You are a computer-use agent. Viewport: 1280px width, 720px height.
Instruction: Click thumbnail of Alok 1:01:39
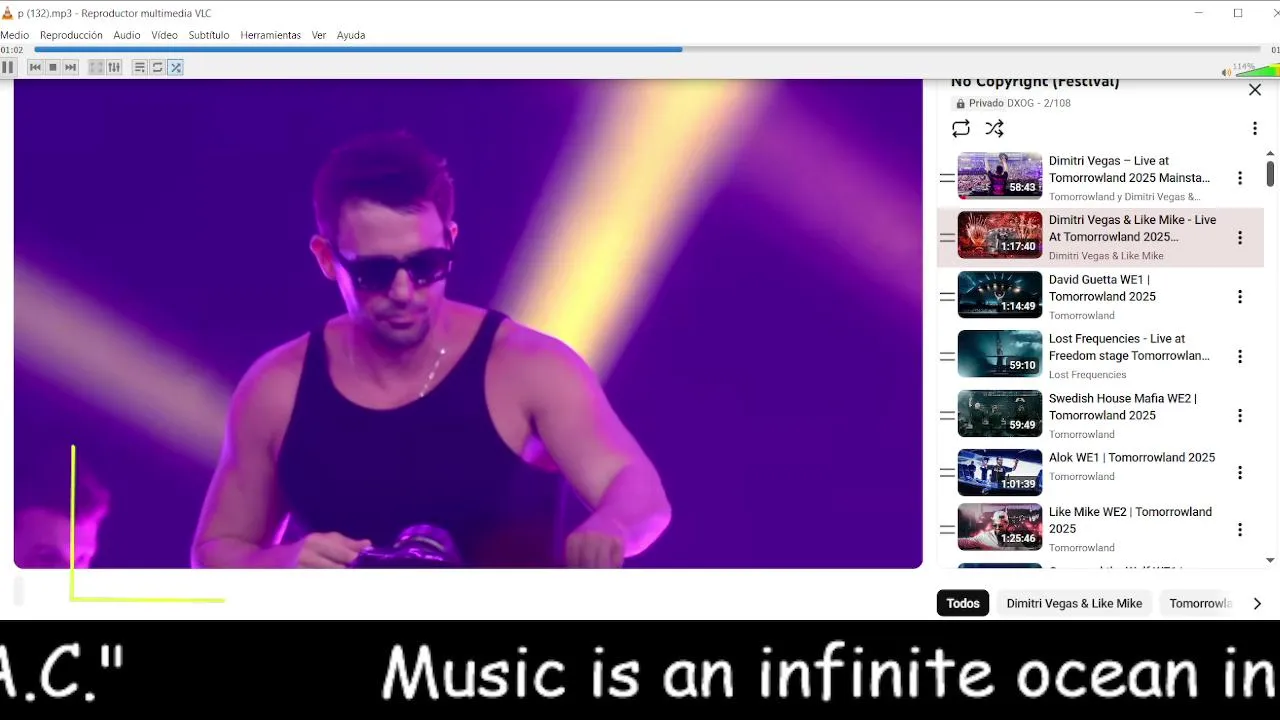pos(1000,473)
